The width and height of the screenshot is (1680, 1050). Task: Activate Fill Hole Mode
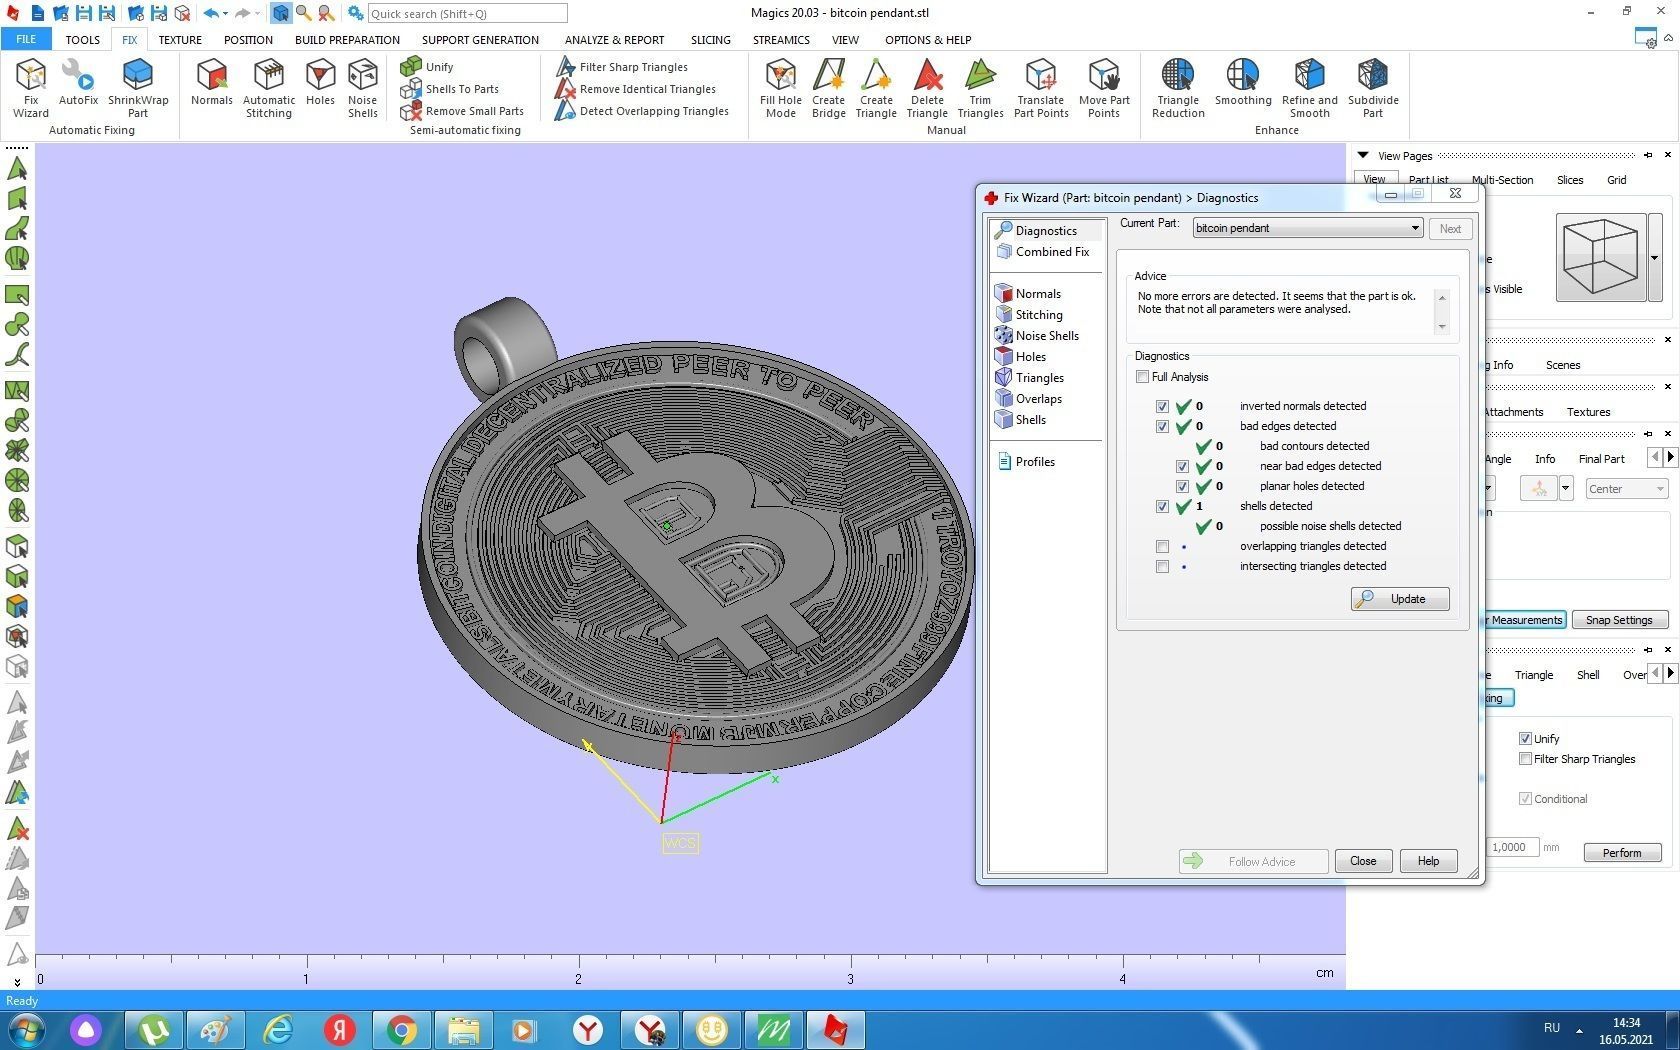point(781,88)
